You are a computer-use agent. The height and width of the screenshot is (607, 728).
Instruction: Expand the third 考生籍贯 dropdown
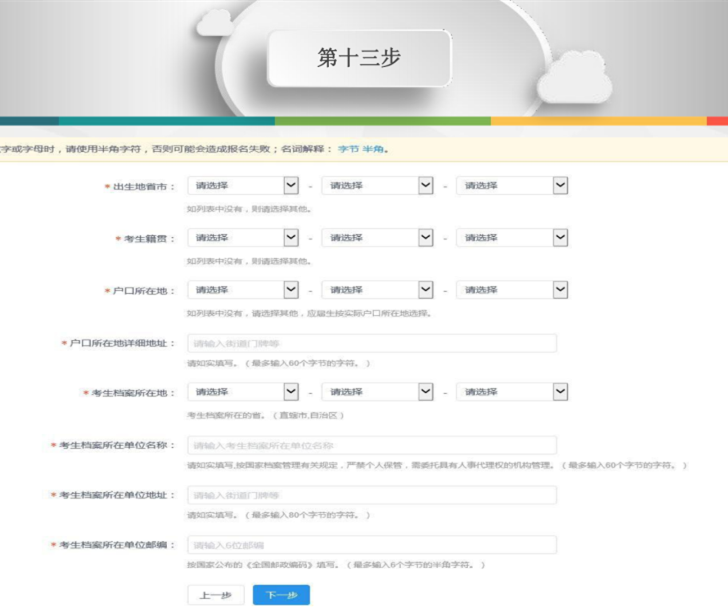coord(511,237)
